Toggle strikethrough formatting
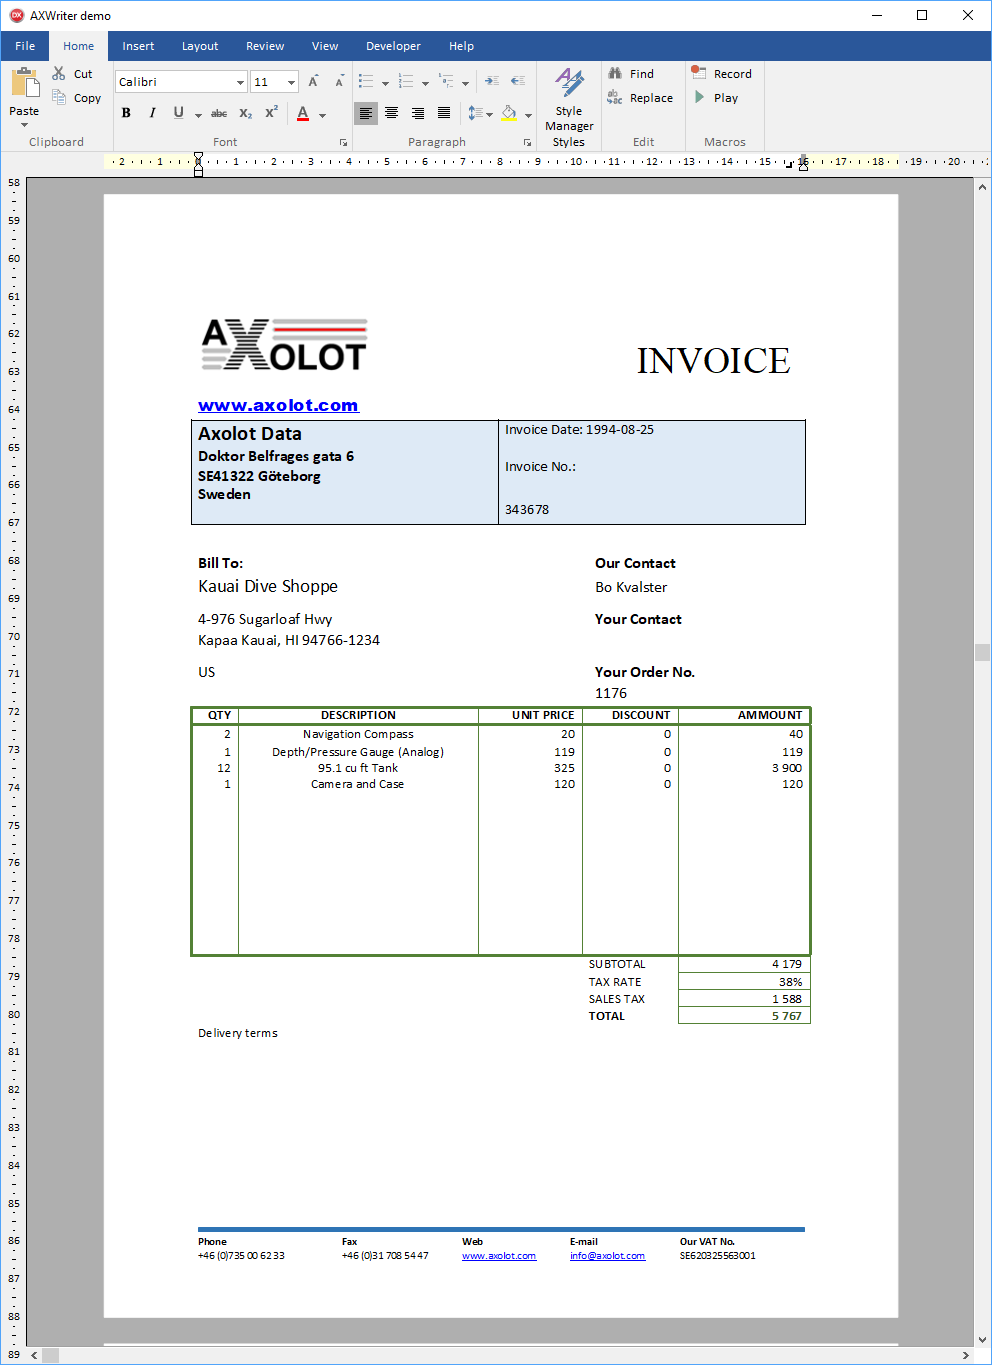This screenshot has height=1365, width=992. 219,114
